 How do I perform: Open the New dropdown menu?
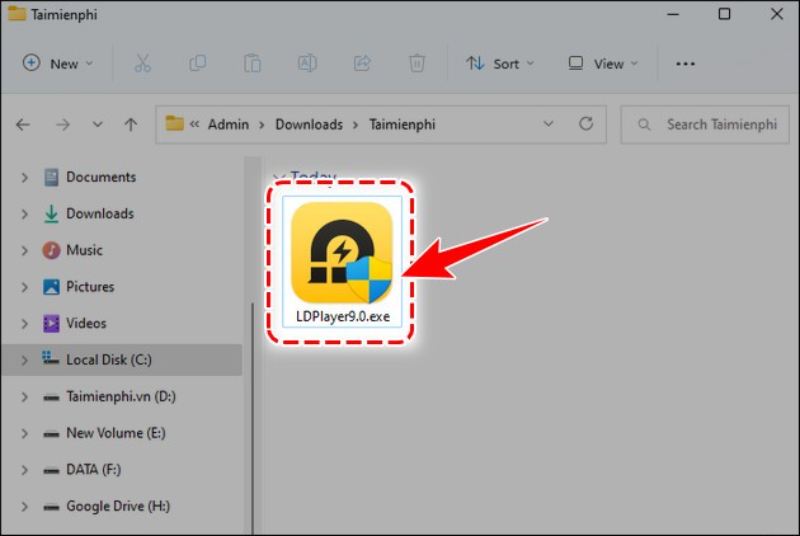(x=58, y=63)
